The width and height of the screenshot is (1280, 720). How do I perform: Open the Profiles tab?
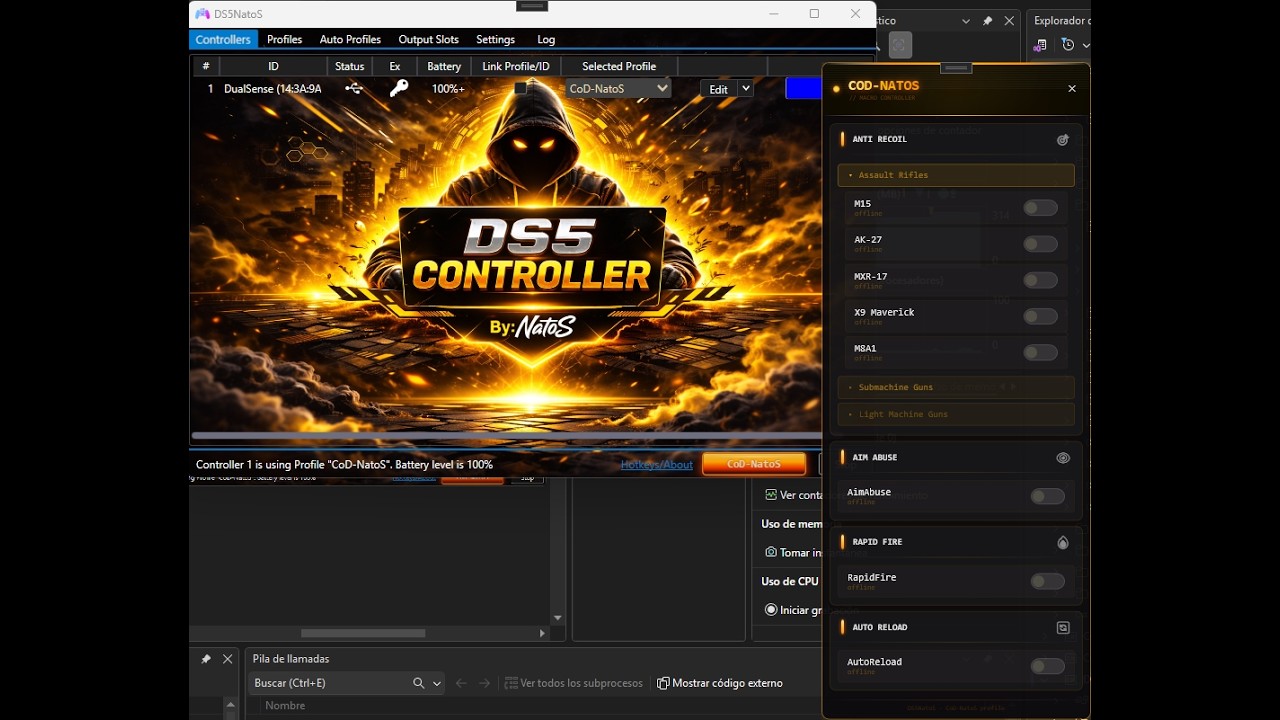(284, 39)
